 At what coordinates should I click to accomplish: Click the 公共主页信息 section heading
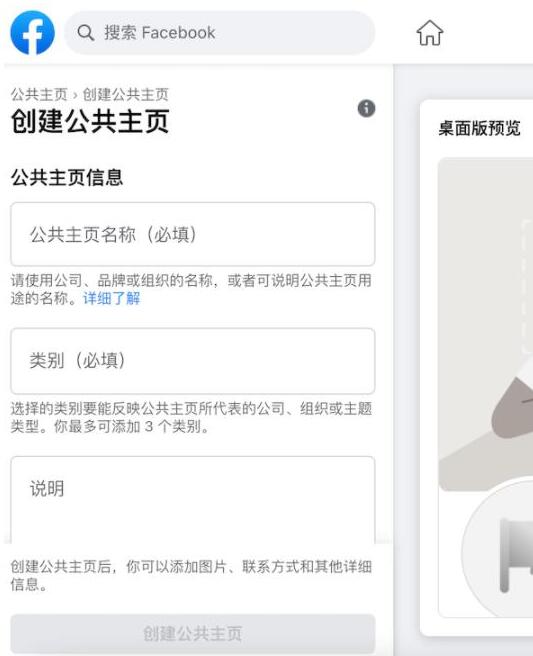[x=67, y=177]
